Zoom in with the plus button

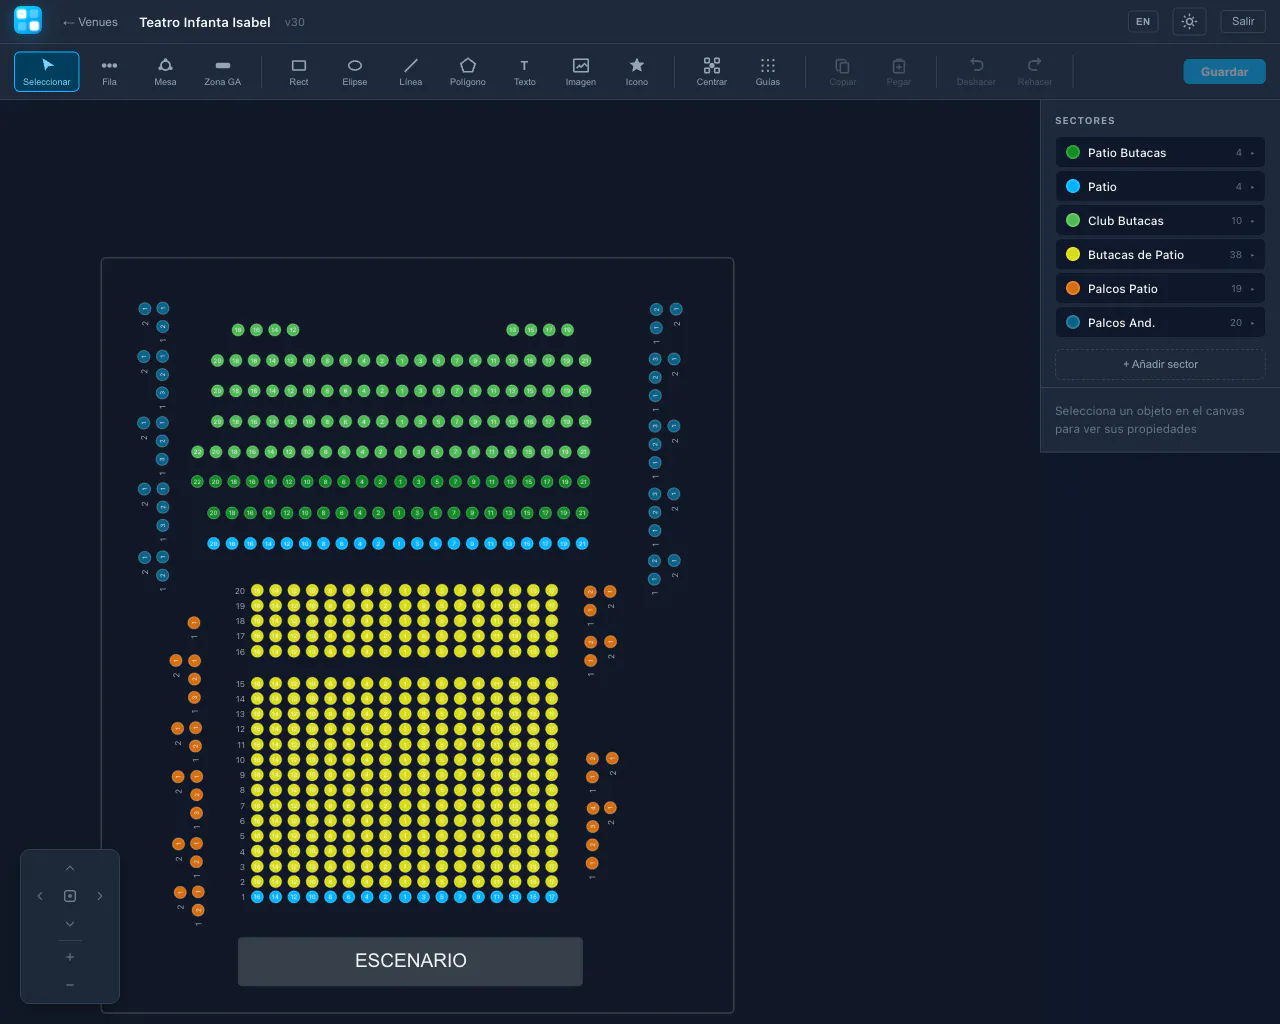coord(70,957)
